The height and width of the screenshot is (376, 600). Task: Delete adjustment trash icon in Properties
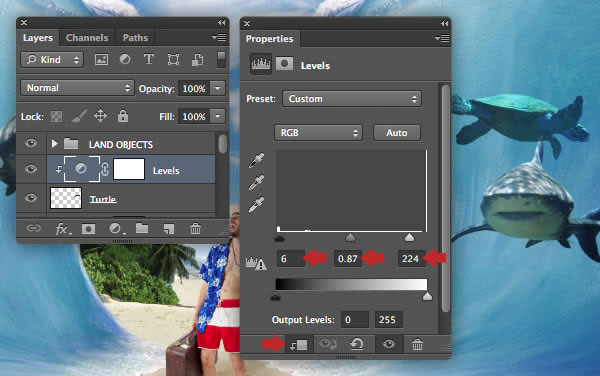[x=417, y=344]
